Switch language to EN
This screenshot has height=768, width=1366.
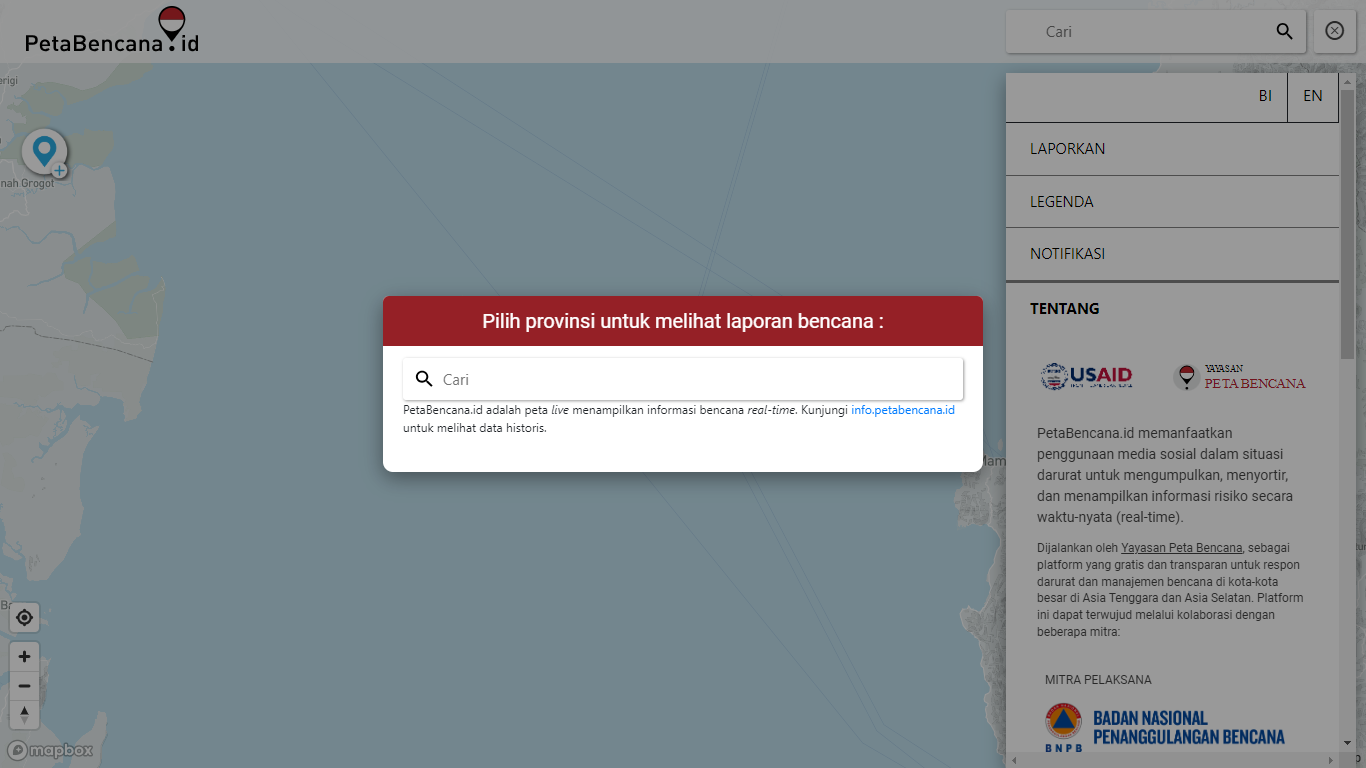tap(1312, 96)
